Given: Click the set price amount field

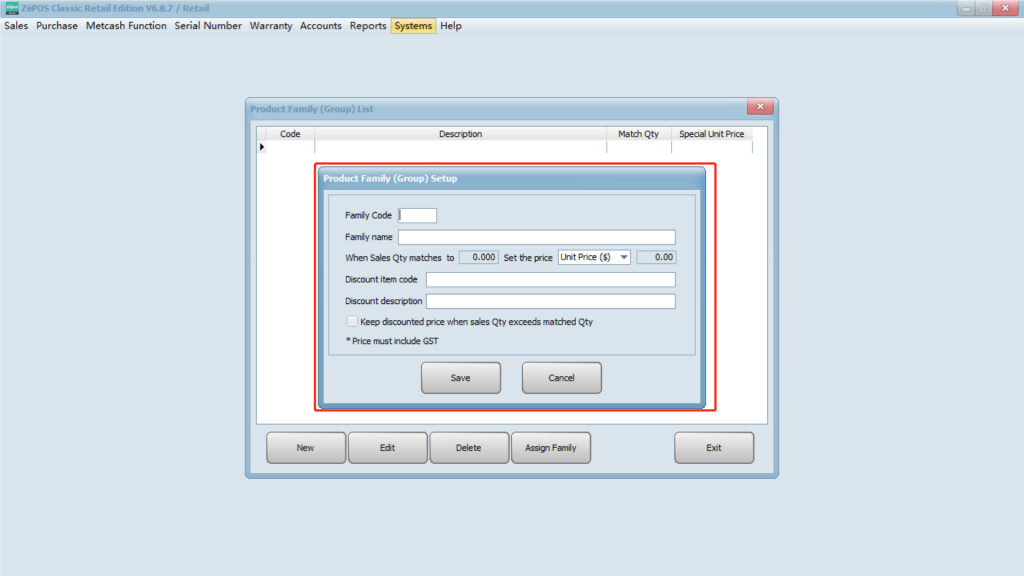Looking at the screenshot, I should 656,257.
